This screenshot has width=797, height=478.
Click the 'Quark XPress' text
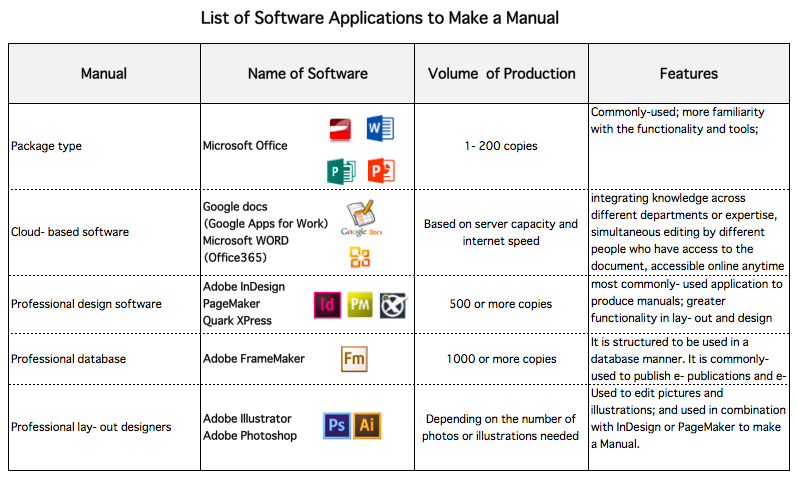click(237, 321)
